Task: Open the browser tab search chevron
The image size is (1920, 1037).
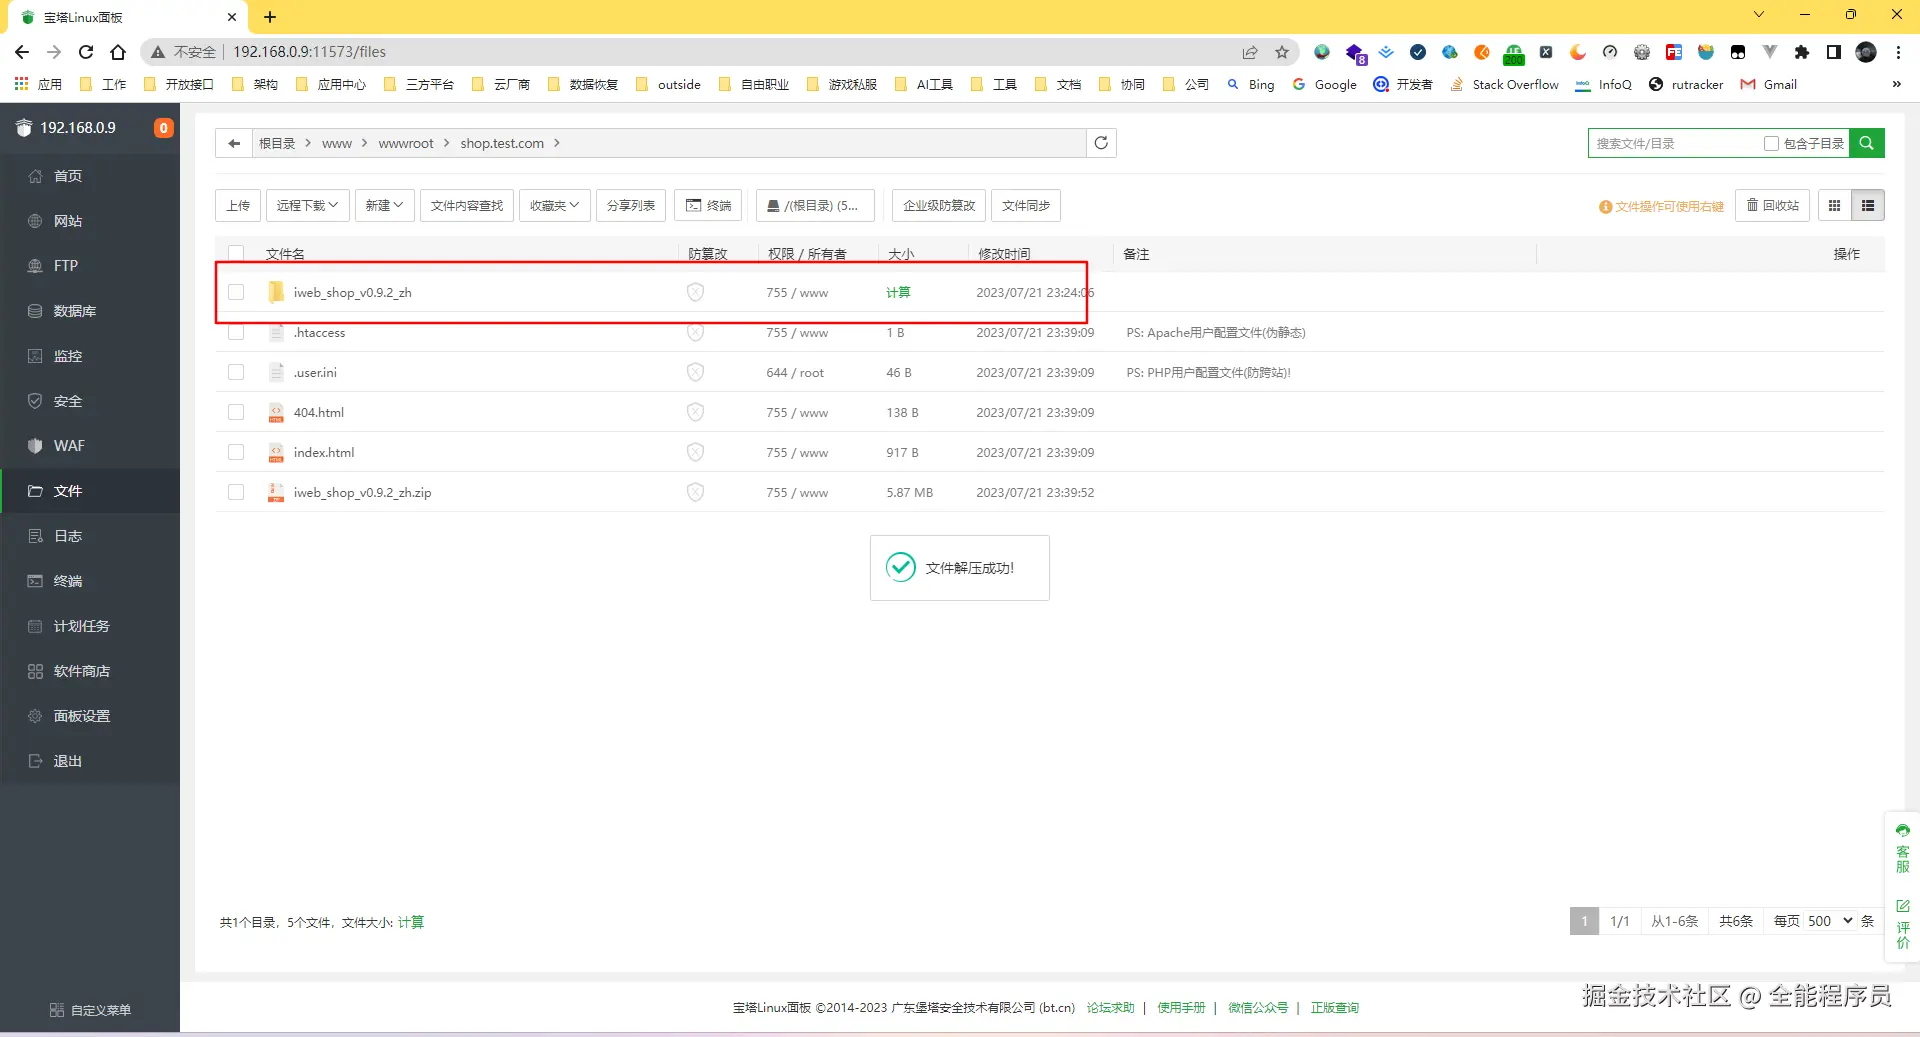Action: [x=1759, y=15]
